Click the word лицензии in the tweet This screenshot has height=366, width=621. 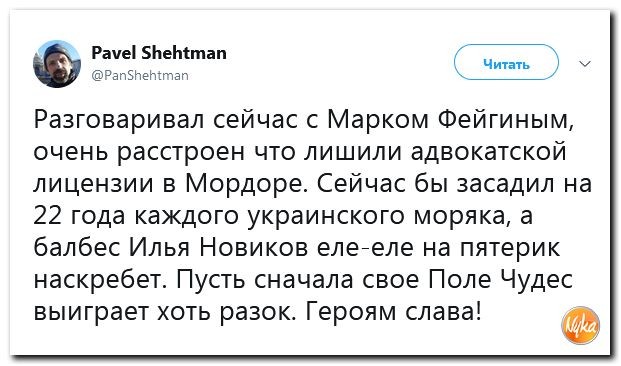[93, 185]
